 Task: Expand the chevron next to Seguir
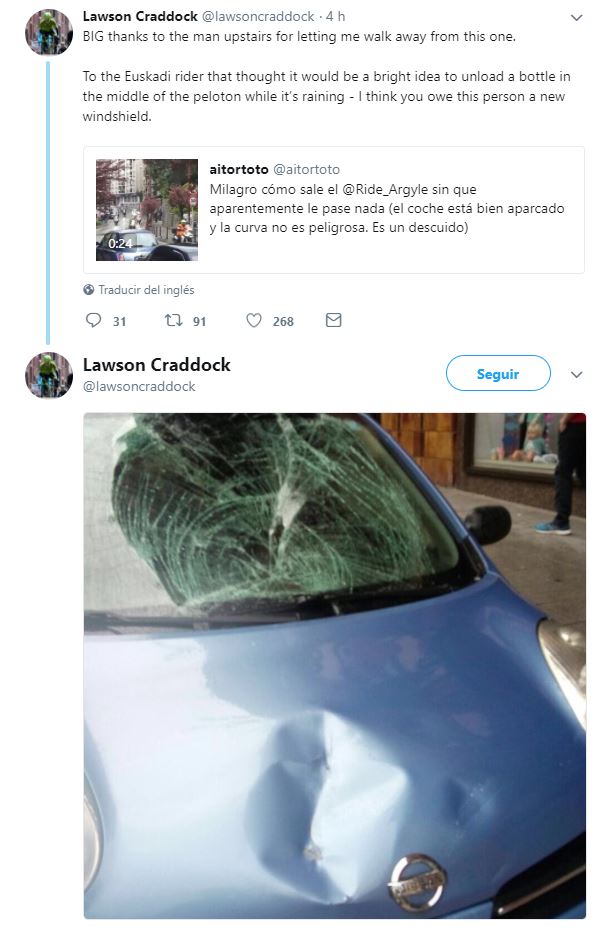click(x=576, y=374)
